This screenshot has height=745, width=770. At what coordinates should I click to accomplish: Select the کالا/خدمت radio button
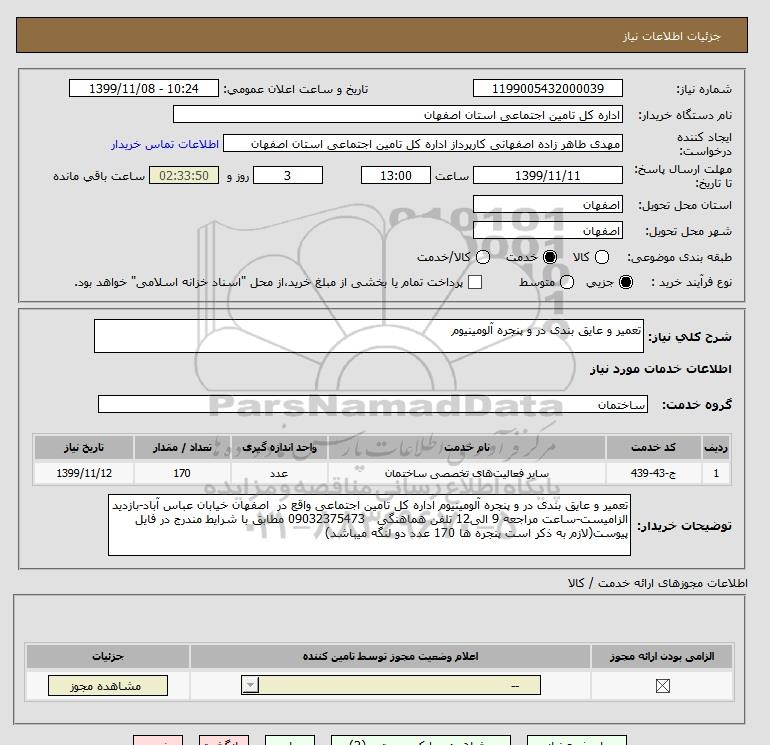pyautogui.click(x=483, y=257)
